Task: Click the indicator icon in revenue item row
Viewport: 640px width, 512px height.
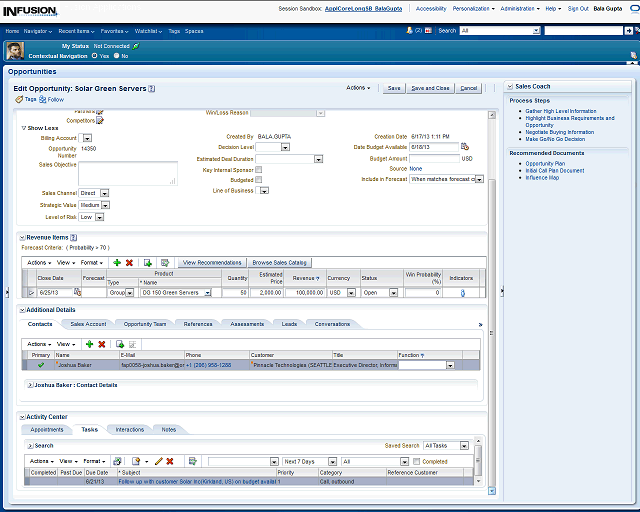Action: tap(462, 293)
